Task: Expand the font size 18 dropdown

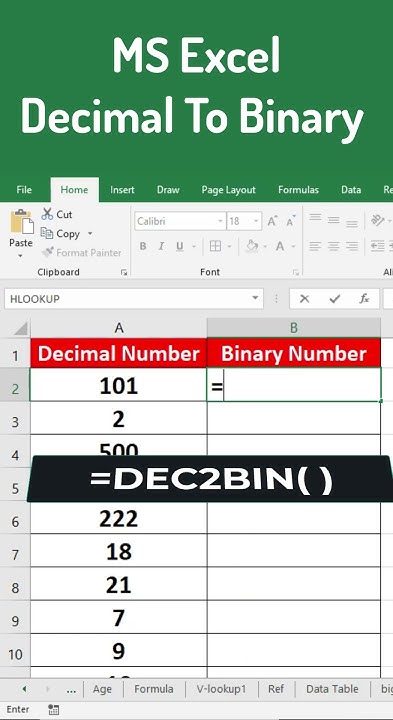Action: 256,221
